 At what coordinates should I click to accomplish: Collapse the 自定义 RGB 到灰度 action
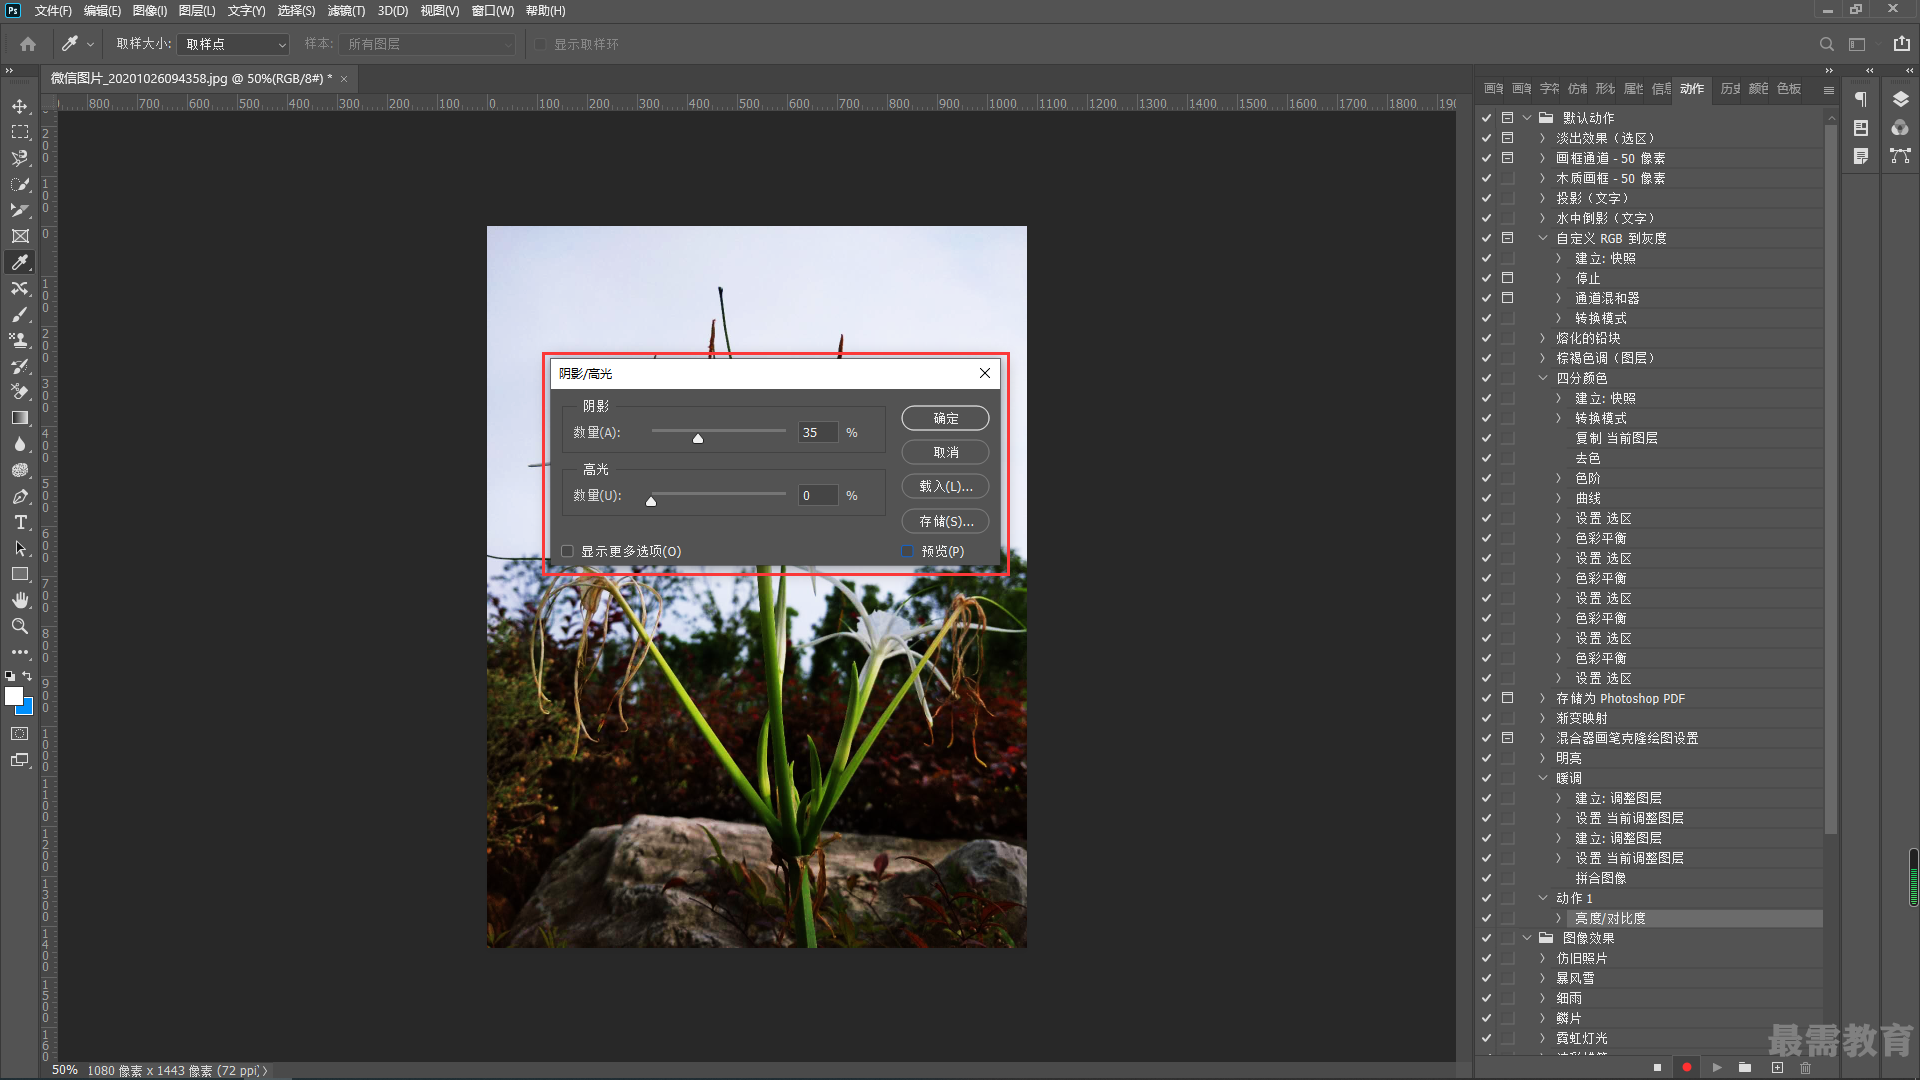pos(1543,238)
